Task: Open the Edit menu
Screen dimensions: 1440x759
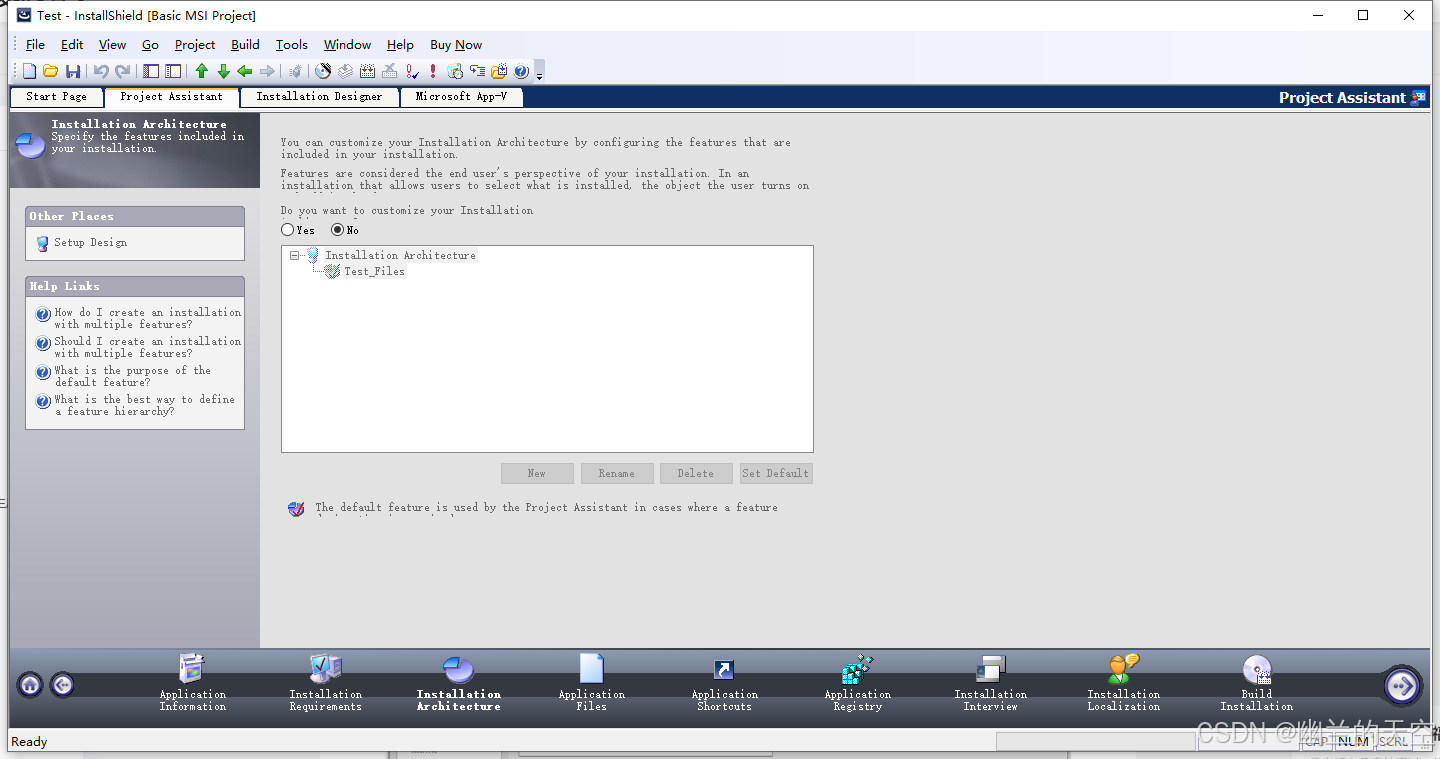Action: click(x=72, y=45)
